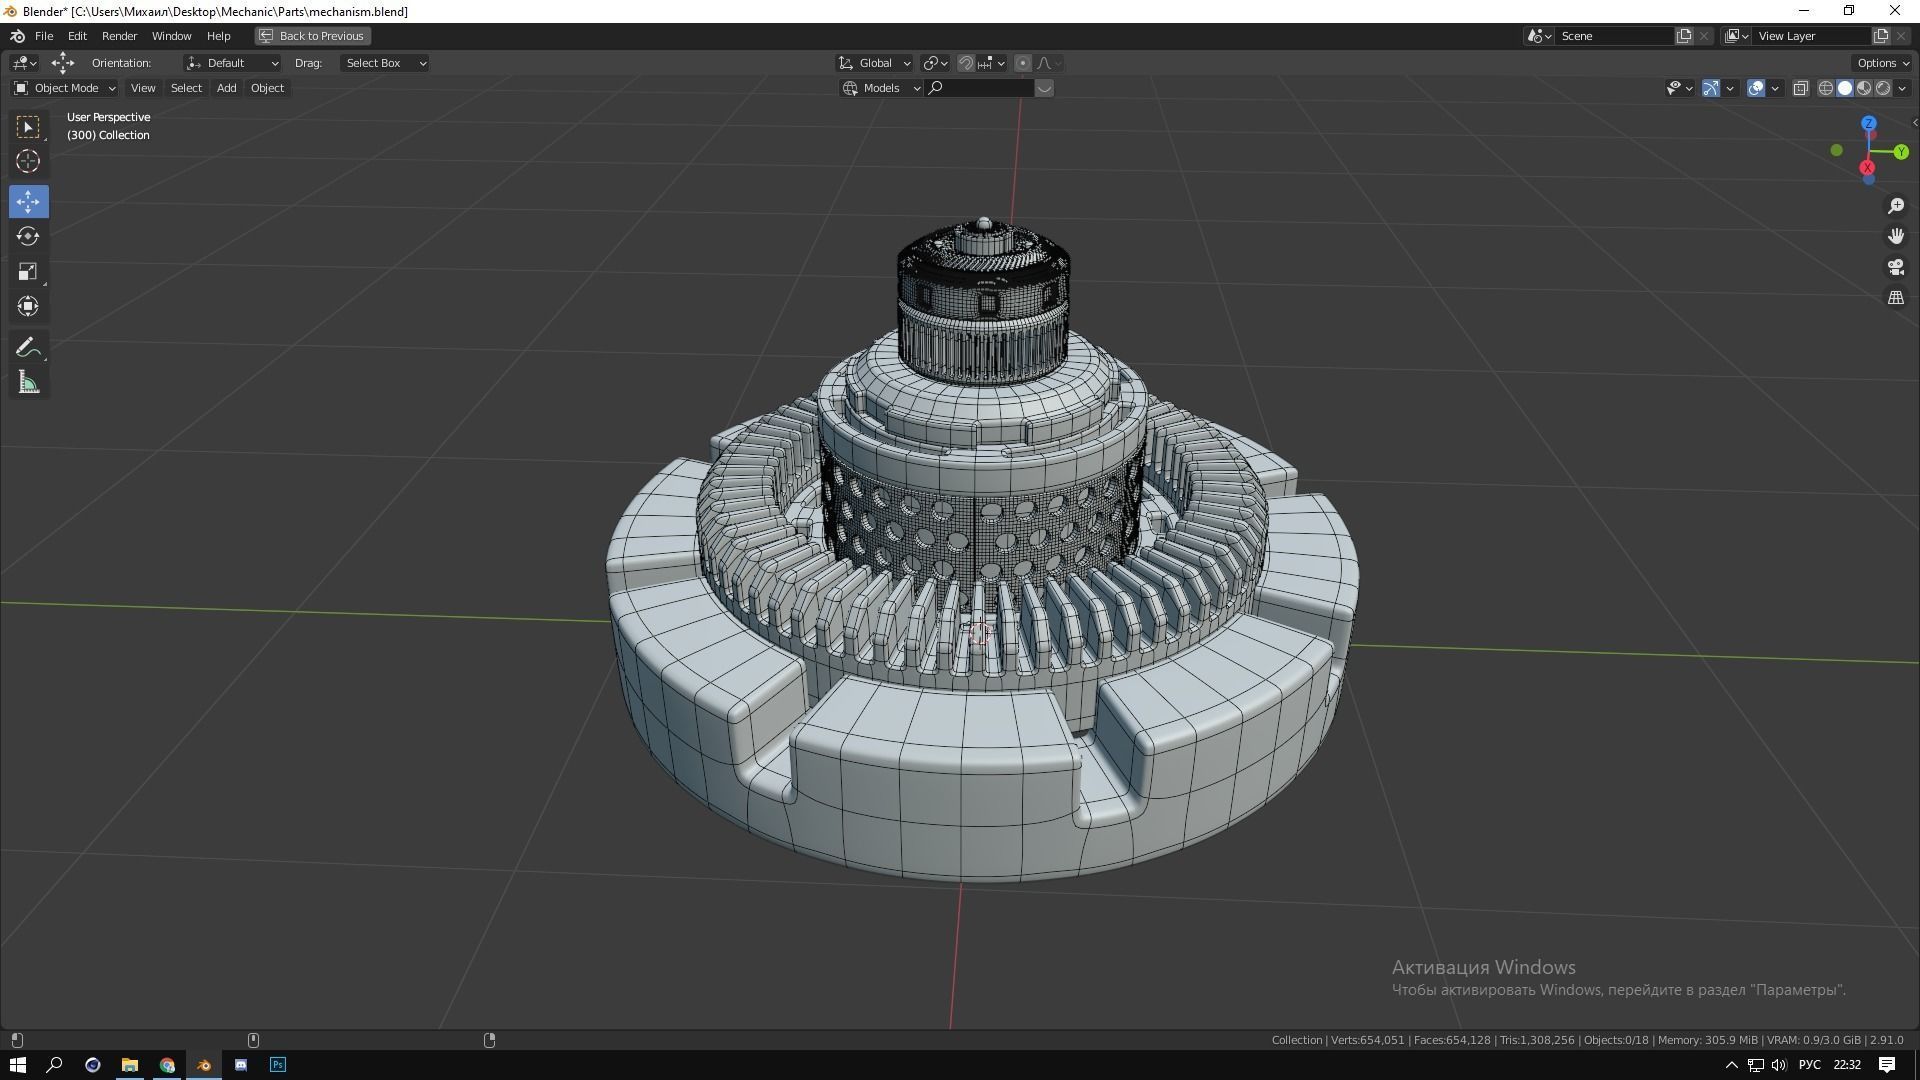
Task: Select the Select Box tool
Action: click(28, 127)
